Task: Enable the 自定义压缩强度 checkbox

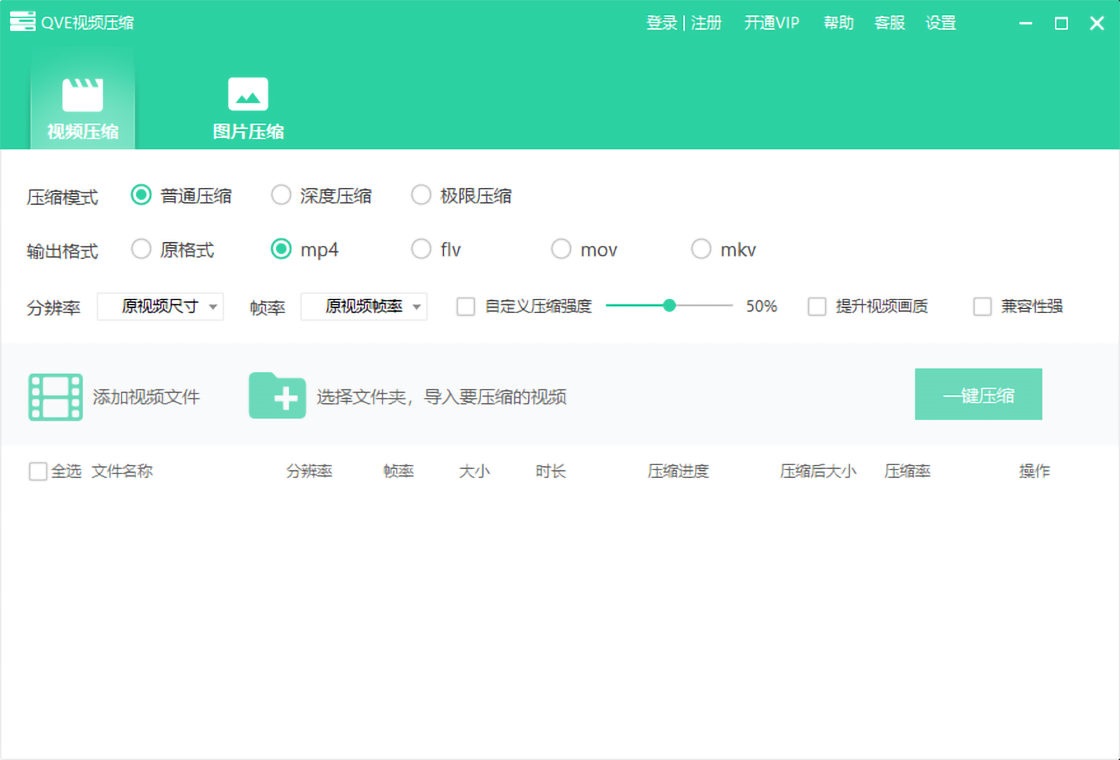Action: (x=466, y=306)
